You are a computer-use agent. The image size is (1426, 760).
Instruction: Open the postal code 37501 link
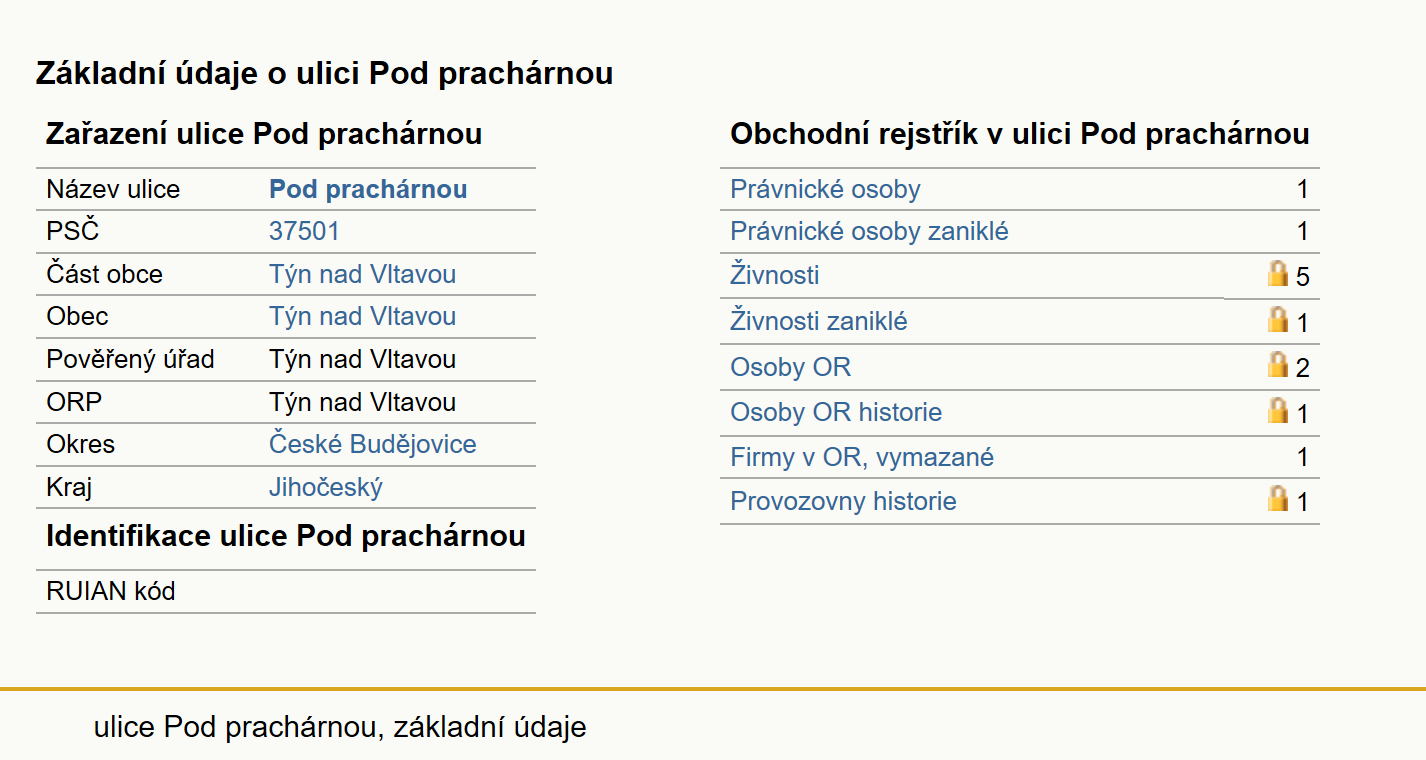point(304,231)
